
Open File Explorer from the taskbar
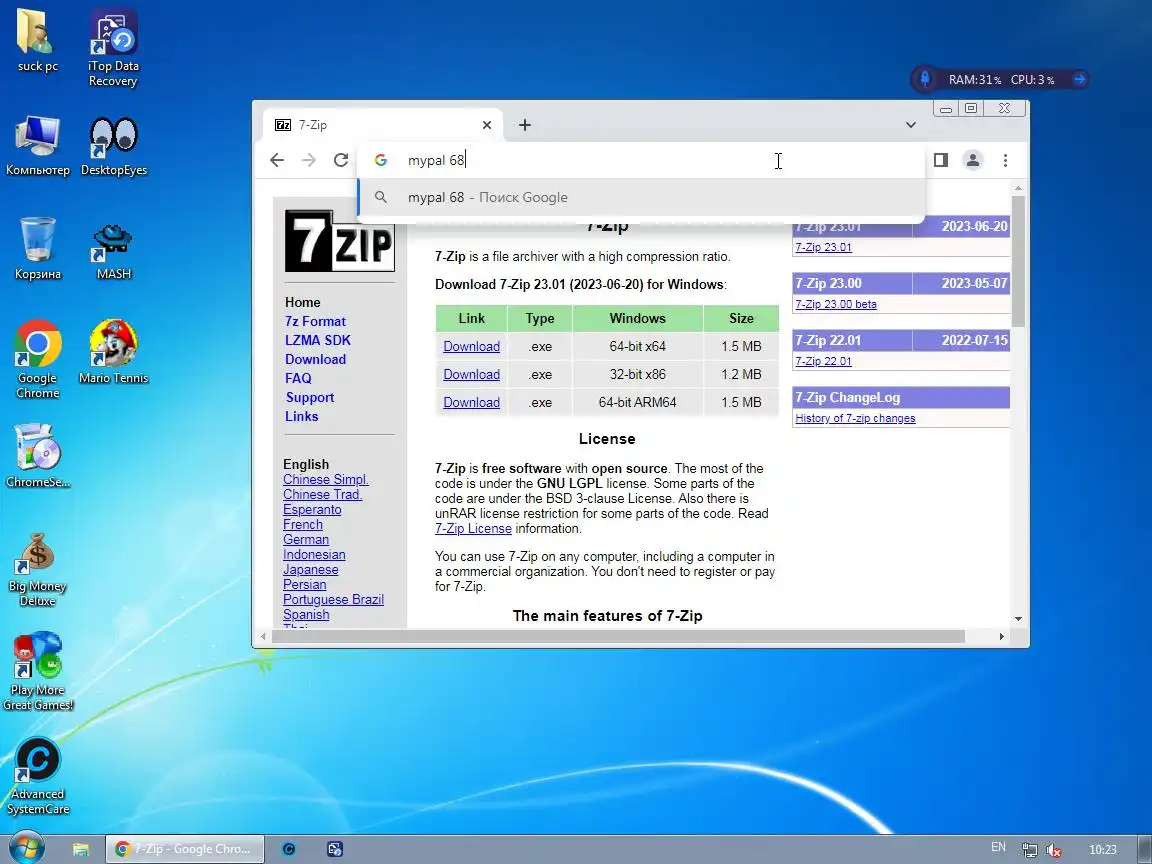(x=81, y=849)
